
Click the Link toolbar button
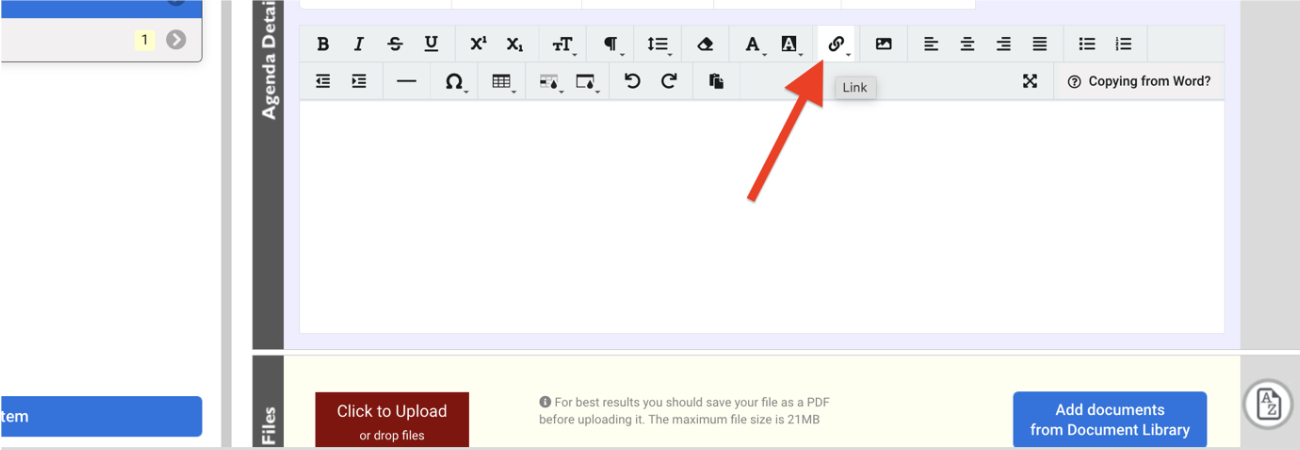pos(836,44)
